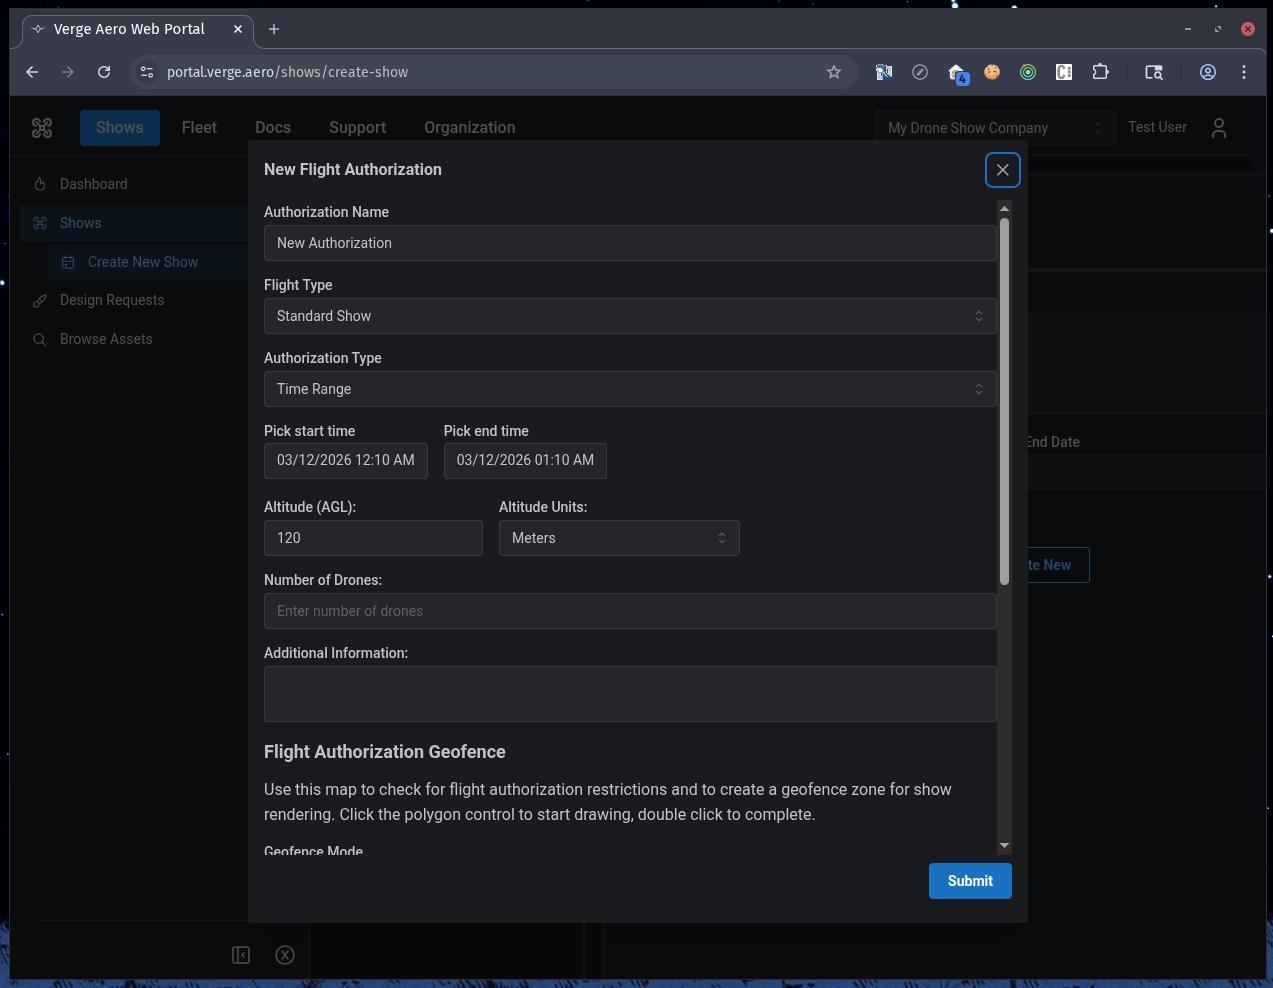
Task: Submit the flight authorization form
Action: pos(969,881)
